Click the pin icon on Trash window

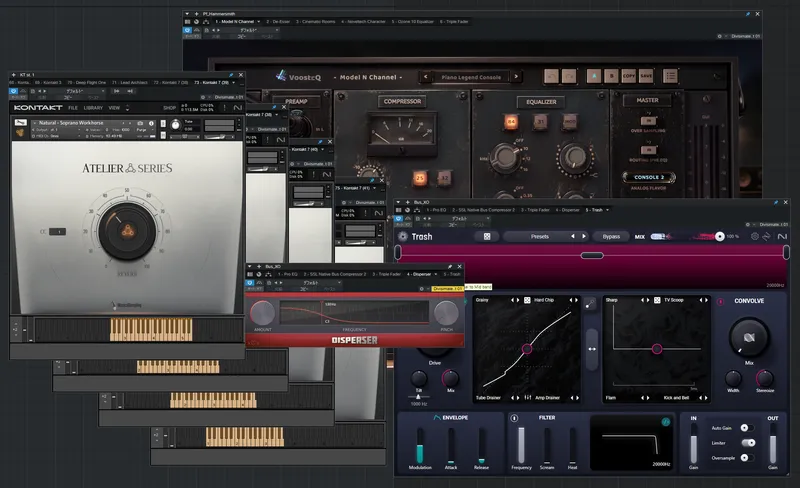pos(776,203)
